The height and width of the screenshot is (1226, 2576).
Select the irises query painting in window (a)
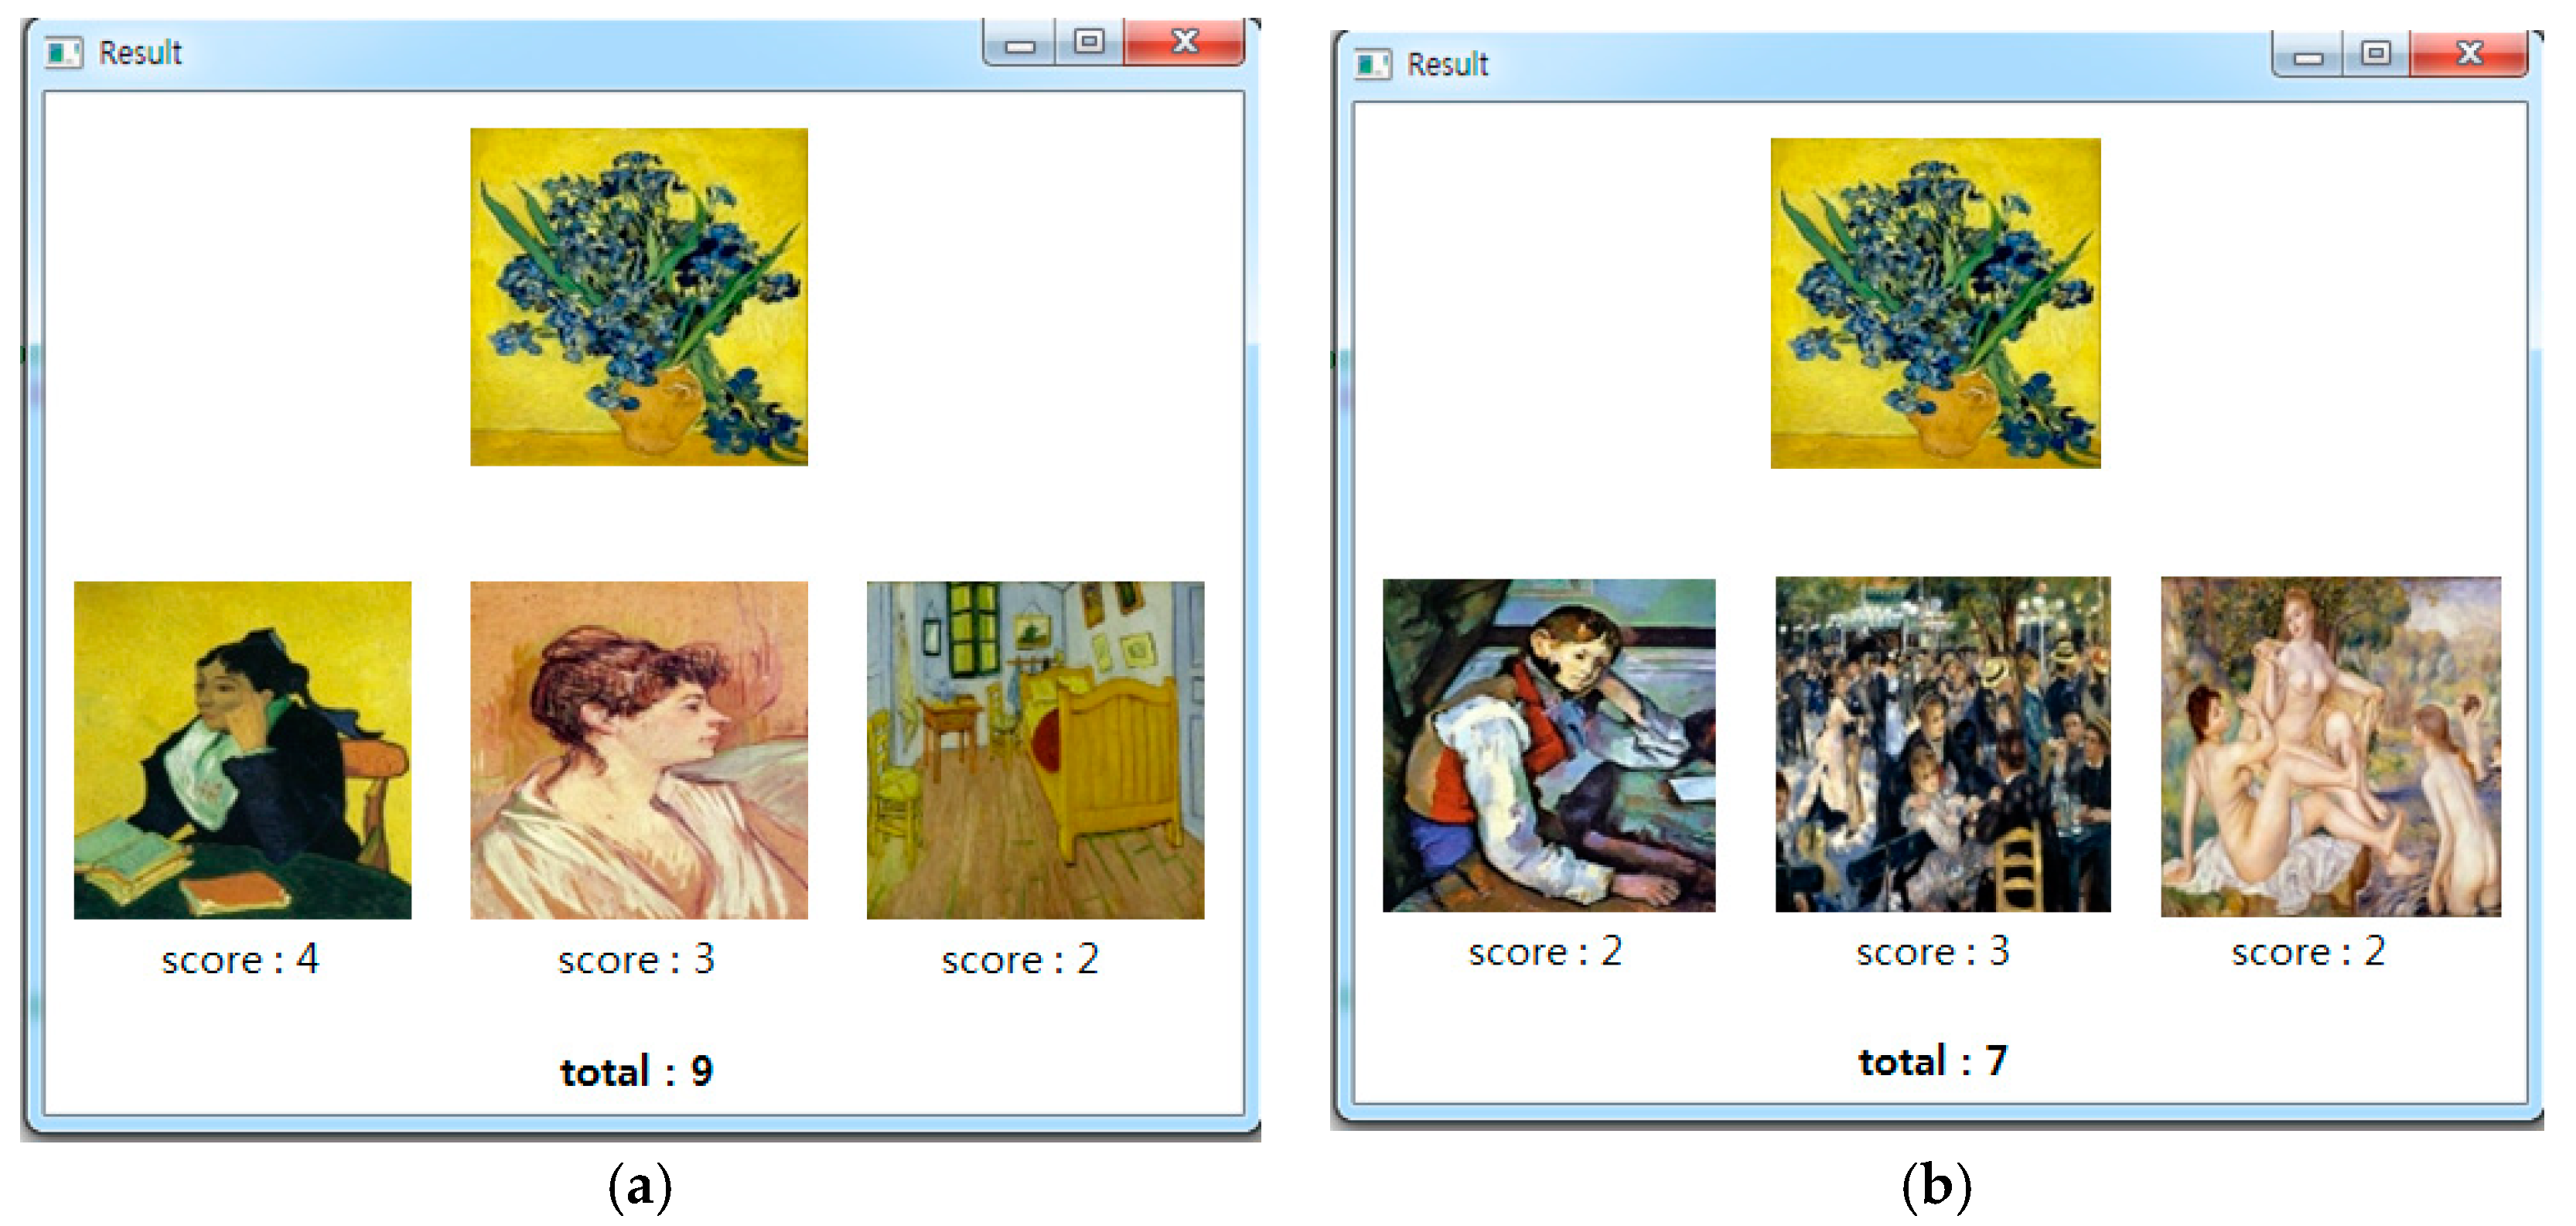(639, 297)
